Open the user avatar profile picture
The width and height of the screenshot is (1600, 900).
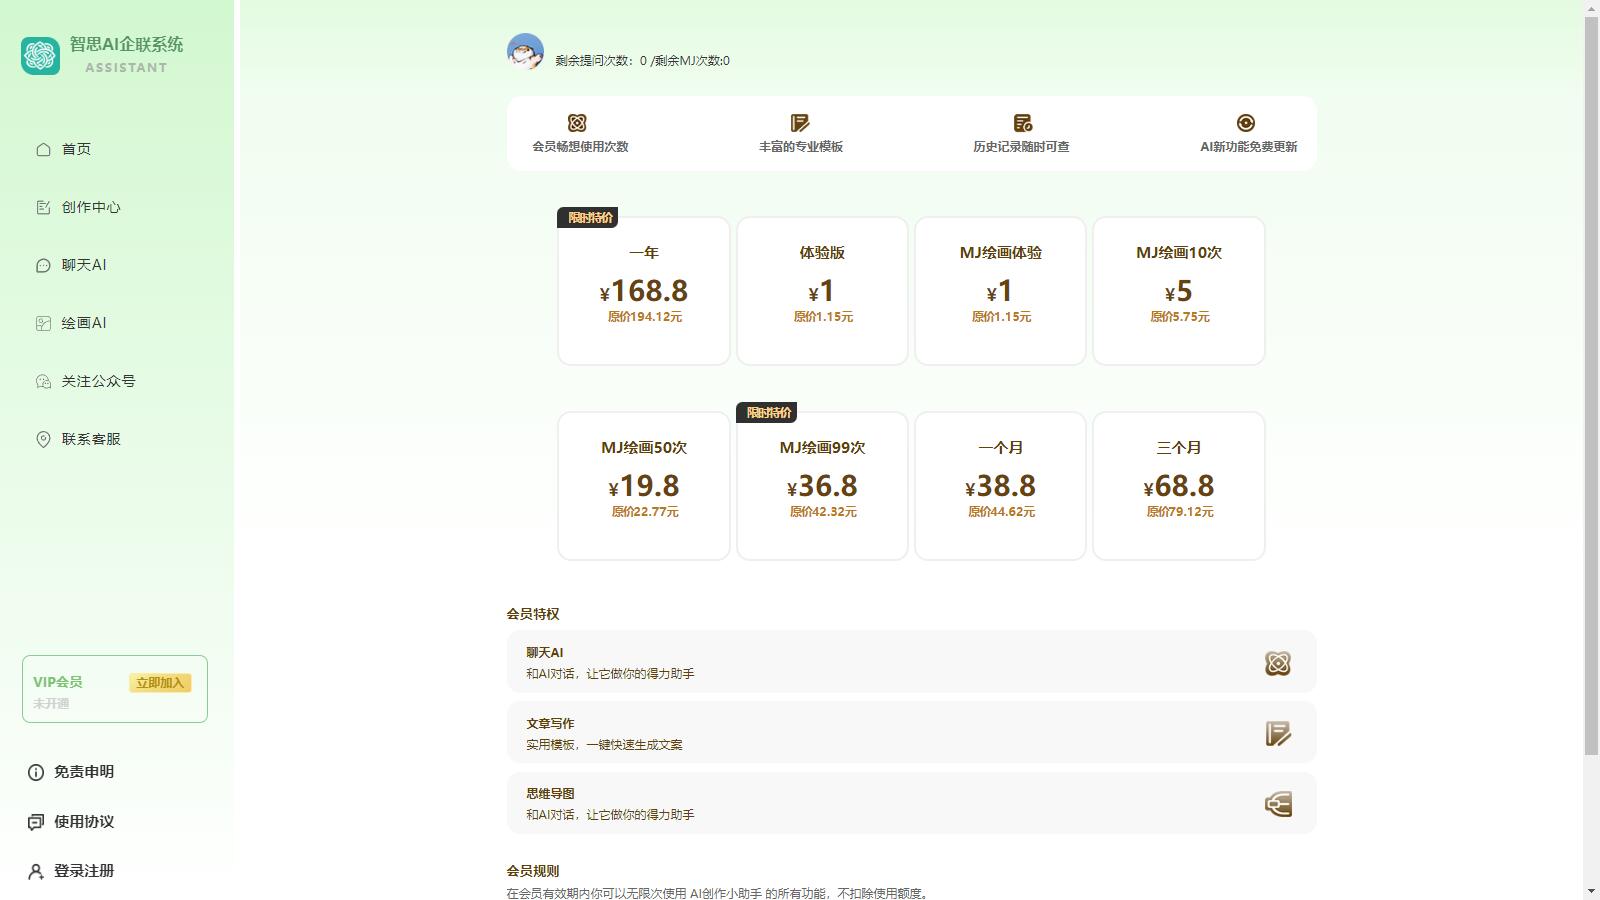point(525,51)
